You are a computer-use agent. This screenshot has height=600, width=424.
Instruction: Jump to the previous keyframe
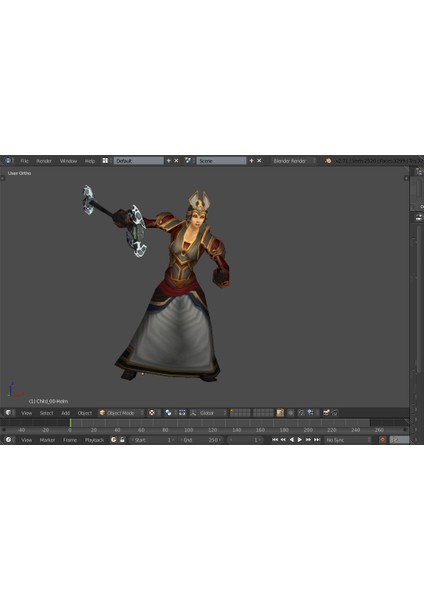[x=283, y=440]
